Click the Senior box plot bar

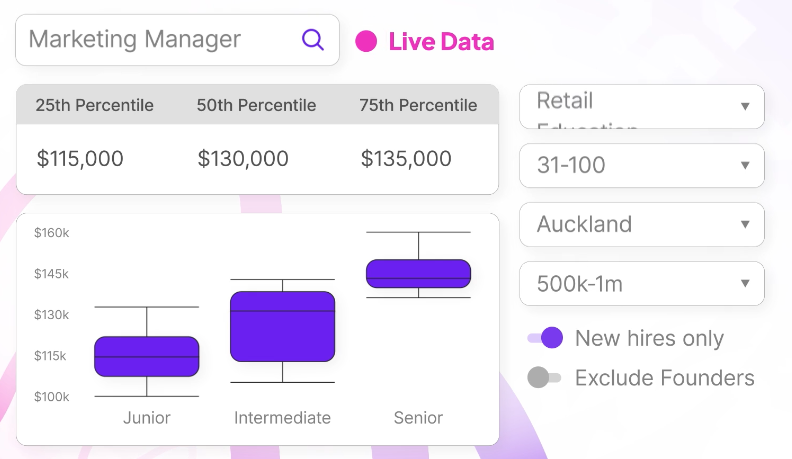(418, 273)
